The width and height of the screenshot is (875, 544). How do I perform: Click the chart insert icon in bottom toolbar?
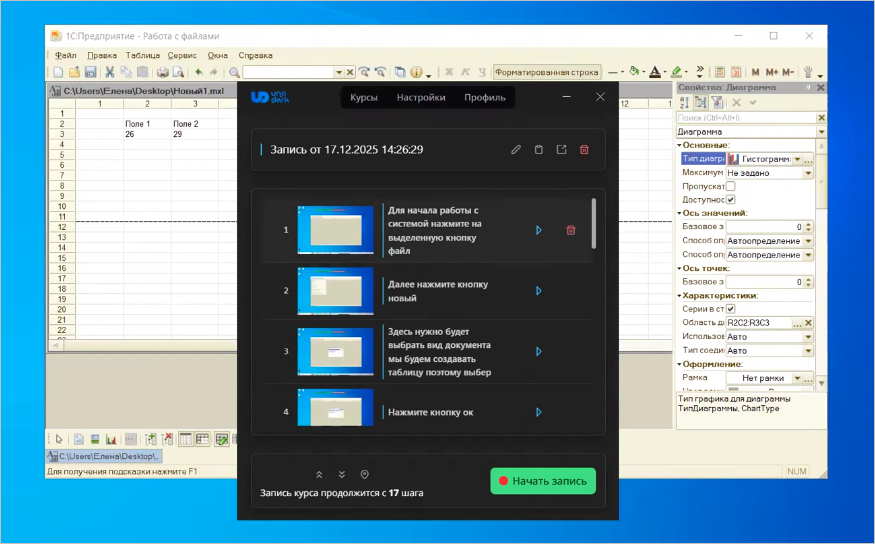click(111, 440)
